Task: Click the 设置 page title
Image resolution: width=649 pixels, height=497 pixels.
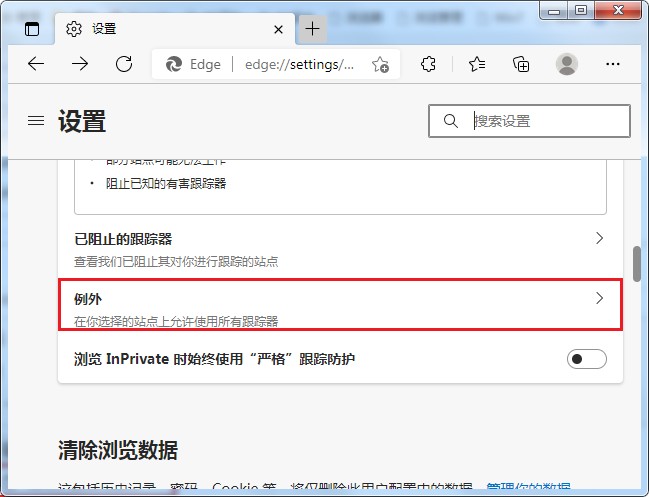Action: pos(82,121)
